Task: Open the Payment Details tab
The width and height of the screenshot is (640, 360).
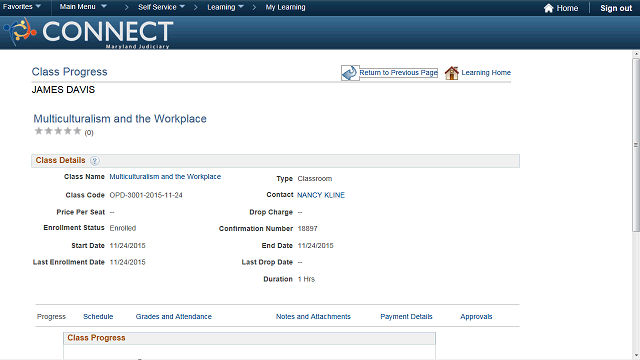Action: pos(406,317)
